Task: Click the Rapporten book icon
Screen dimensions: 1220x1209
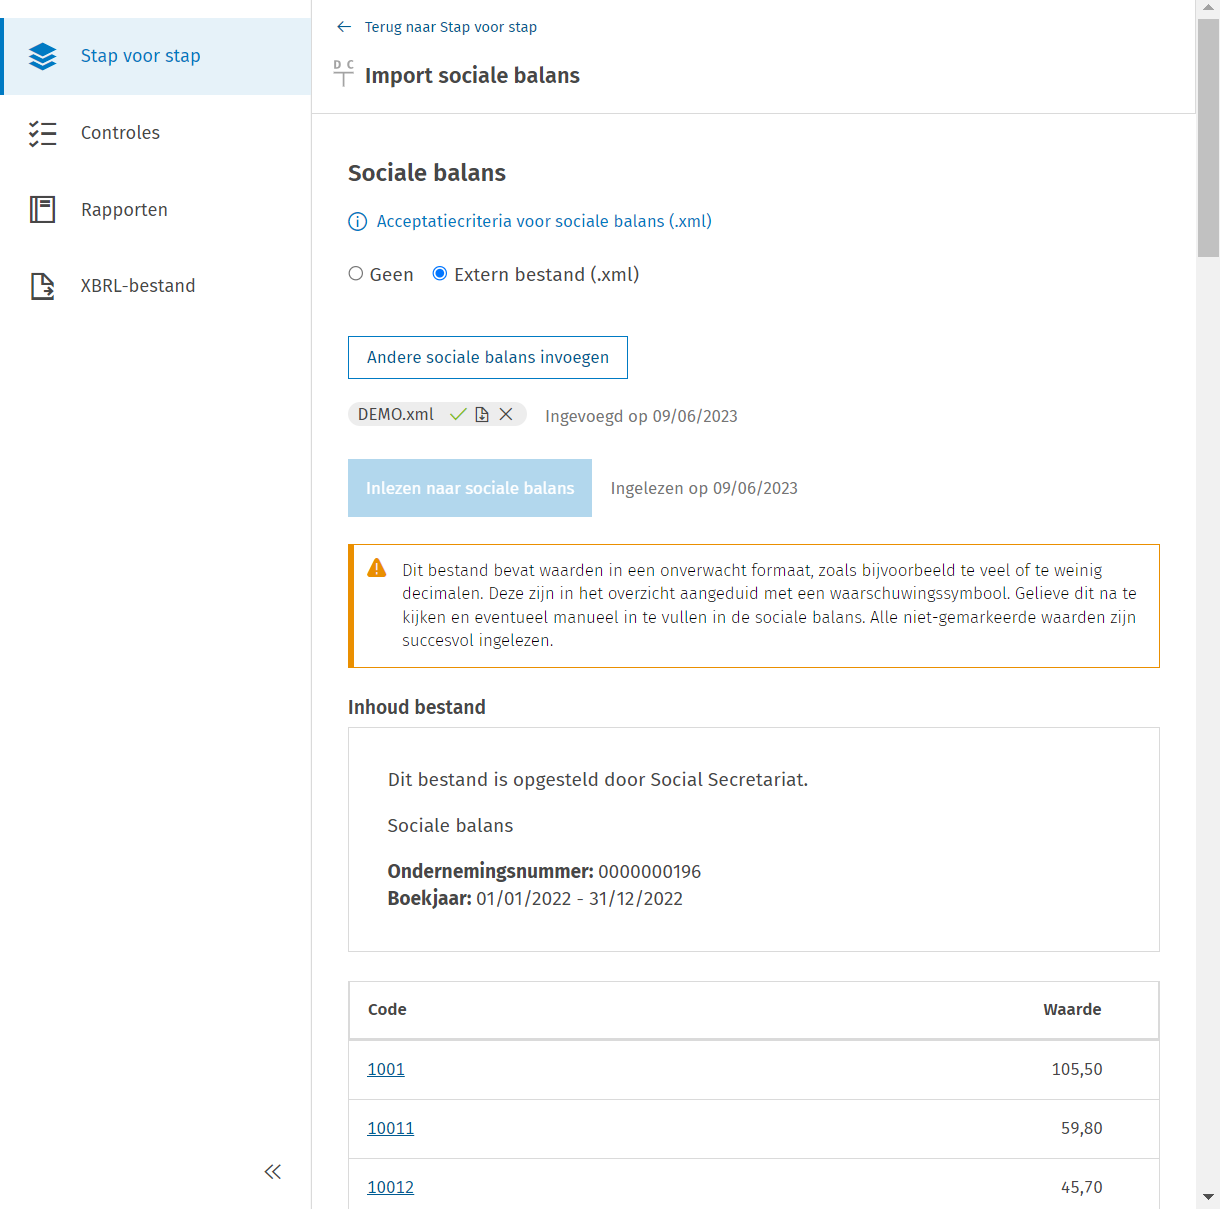Action: point(43,209)
